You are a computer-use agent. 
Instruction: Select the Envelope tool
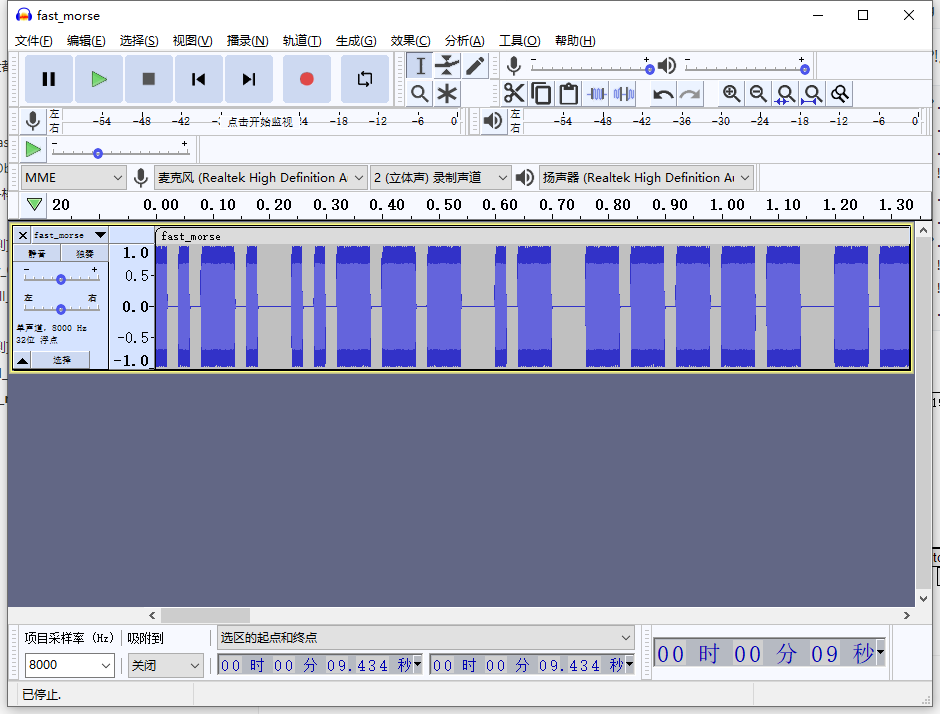447,66
